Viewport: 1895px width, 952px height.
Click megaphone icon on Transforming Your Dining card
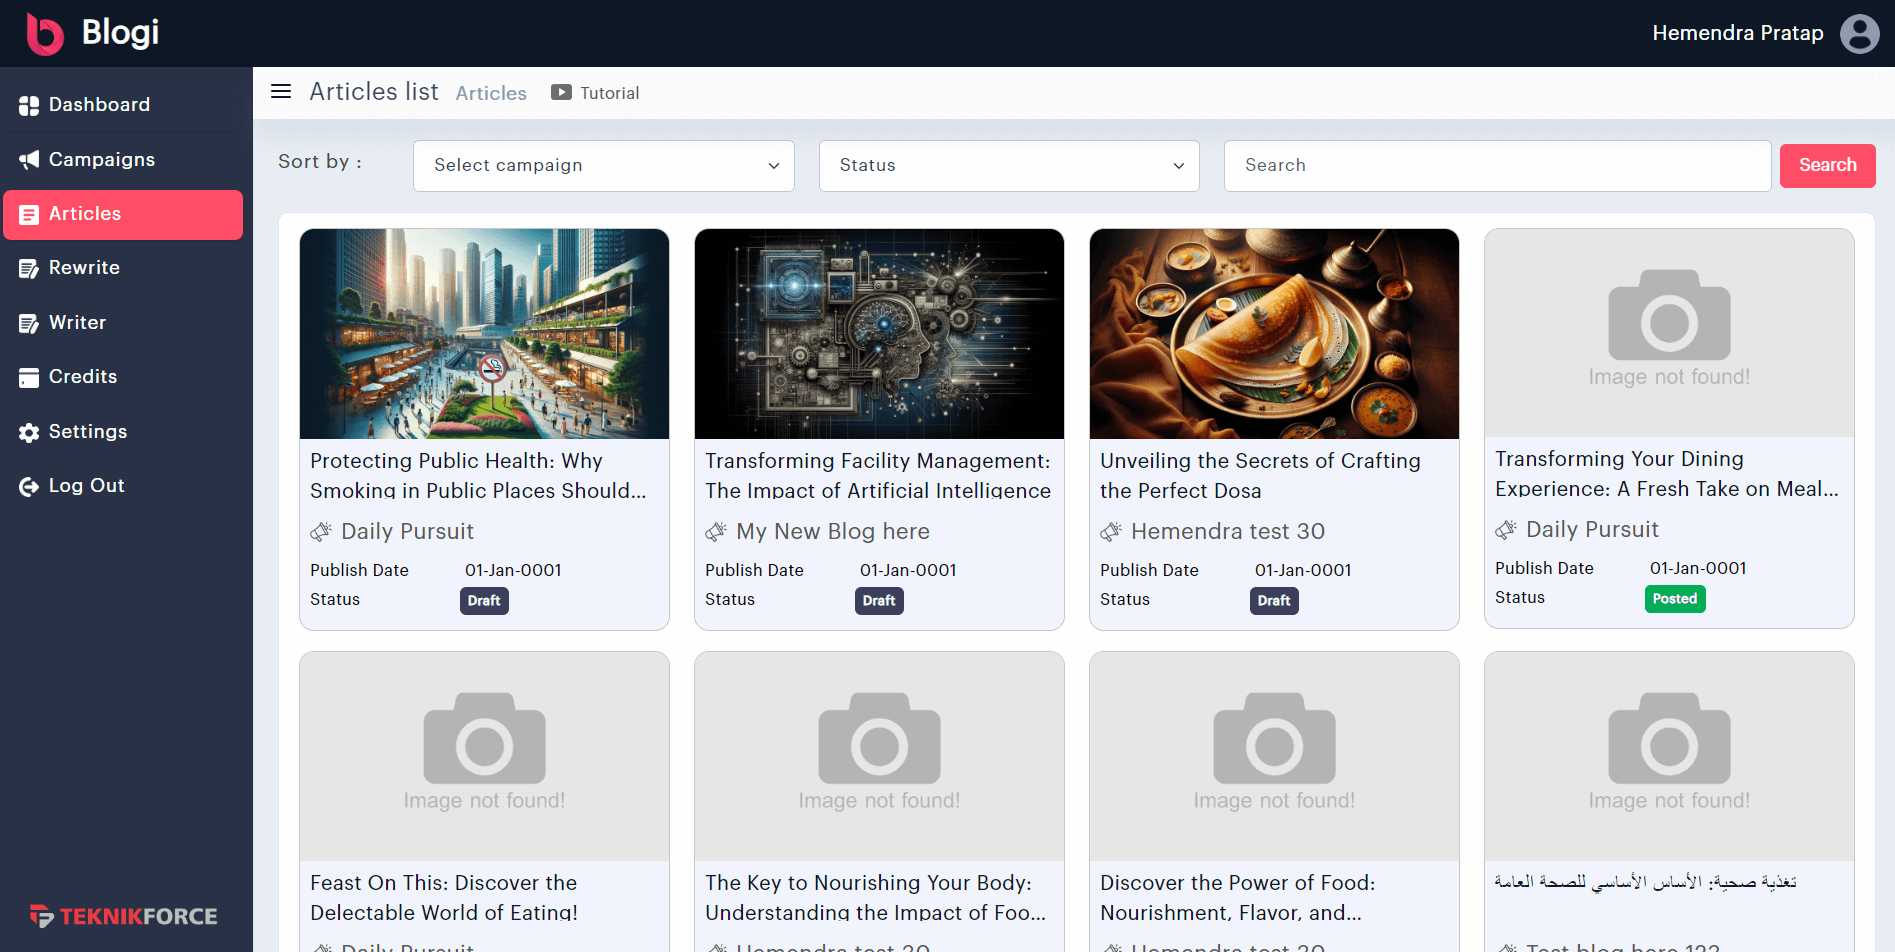1506,530
